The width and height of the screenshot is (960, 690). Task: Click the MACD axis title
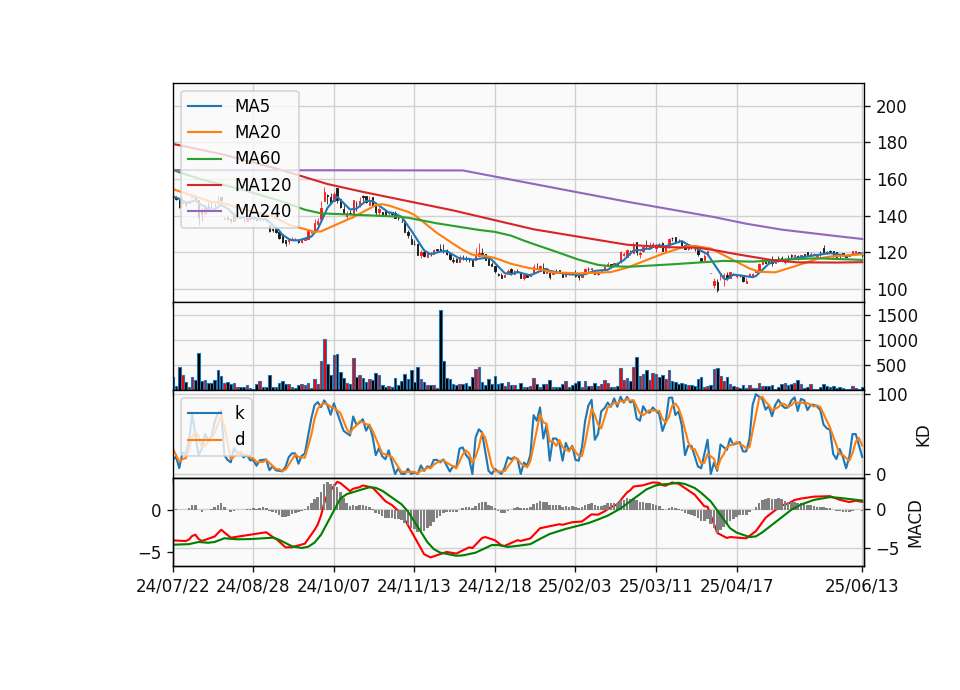[x=915, y=524]
